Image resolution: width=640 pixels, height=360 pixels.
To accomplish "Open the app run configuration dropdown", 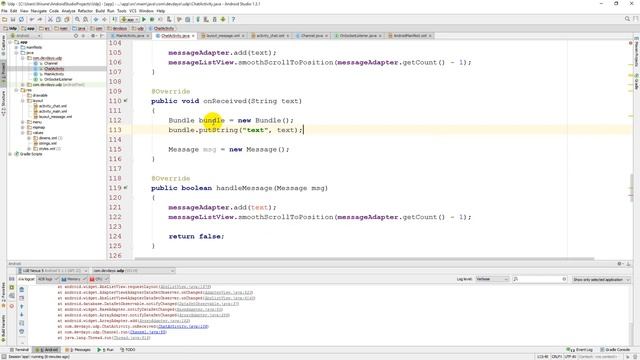I will tap(129, 19).
